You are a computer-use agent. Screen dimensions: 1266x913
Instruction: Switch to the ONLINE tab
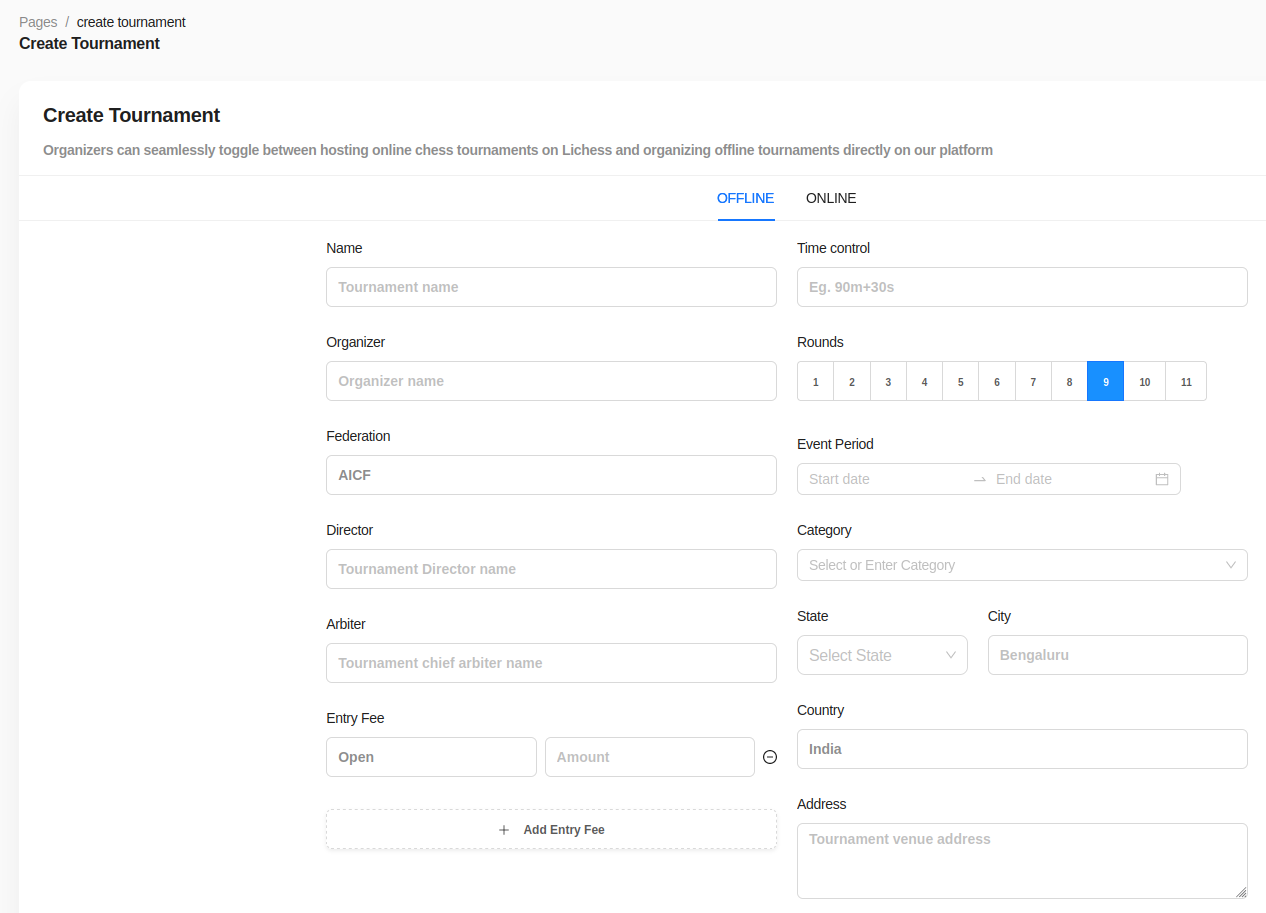tap(831, 198)
